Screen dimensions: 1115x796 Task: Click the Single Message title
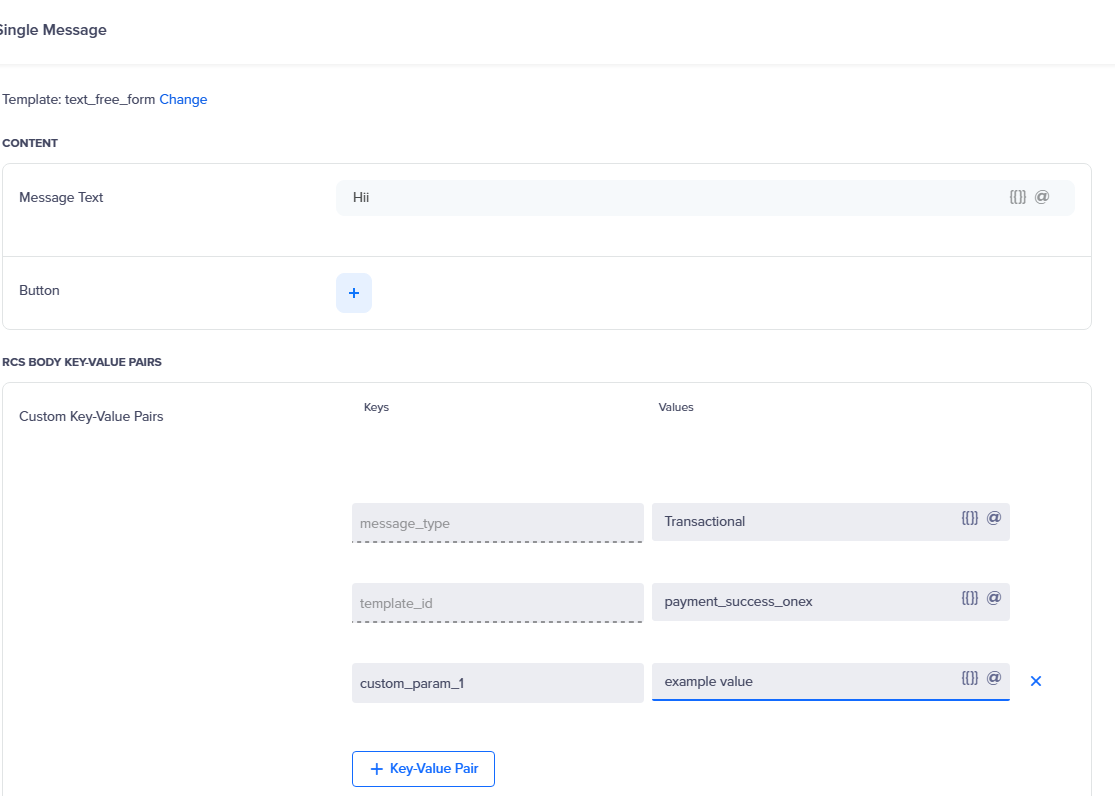pyautogui.click(x=53, y=30)
